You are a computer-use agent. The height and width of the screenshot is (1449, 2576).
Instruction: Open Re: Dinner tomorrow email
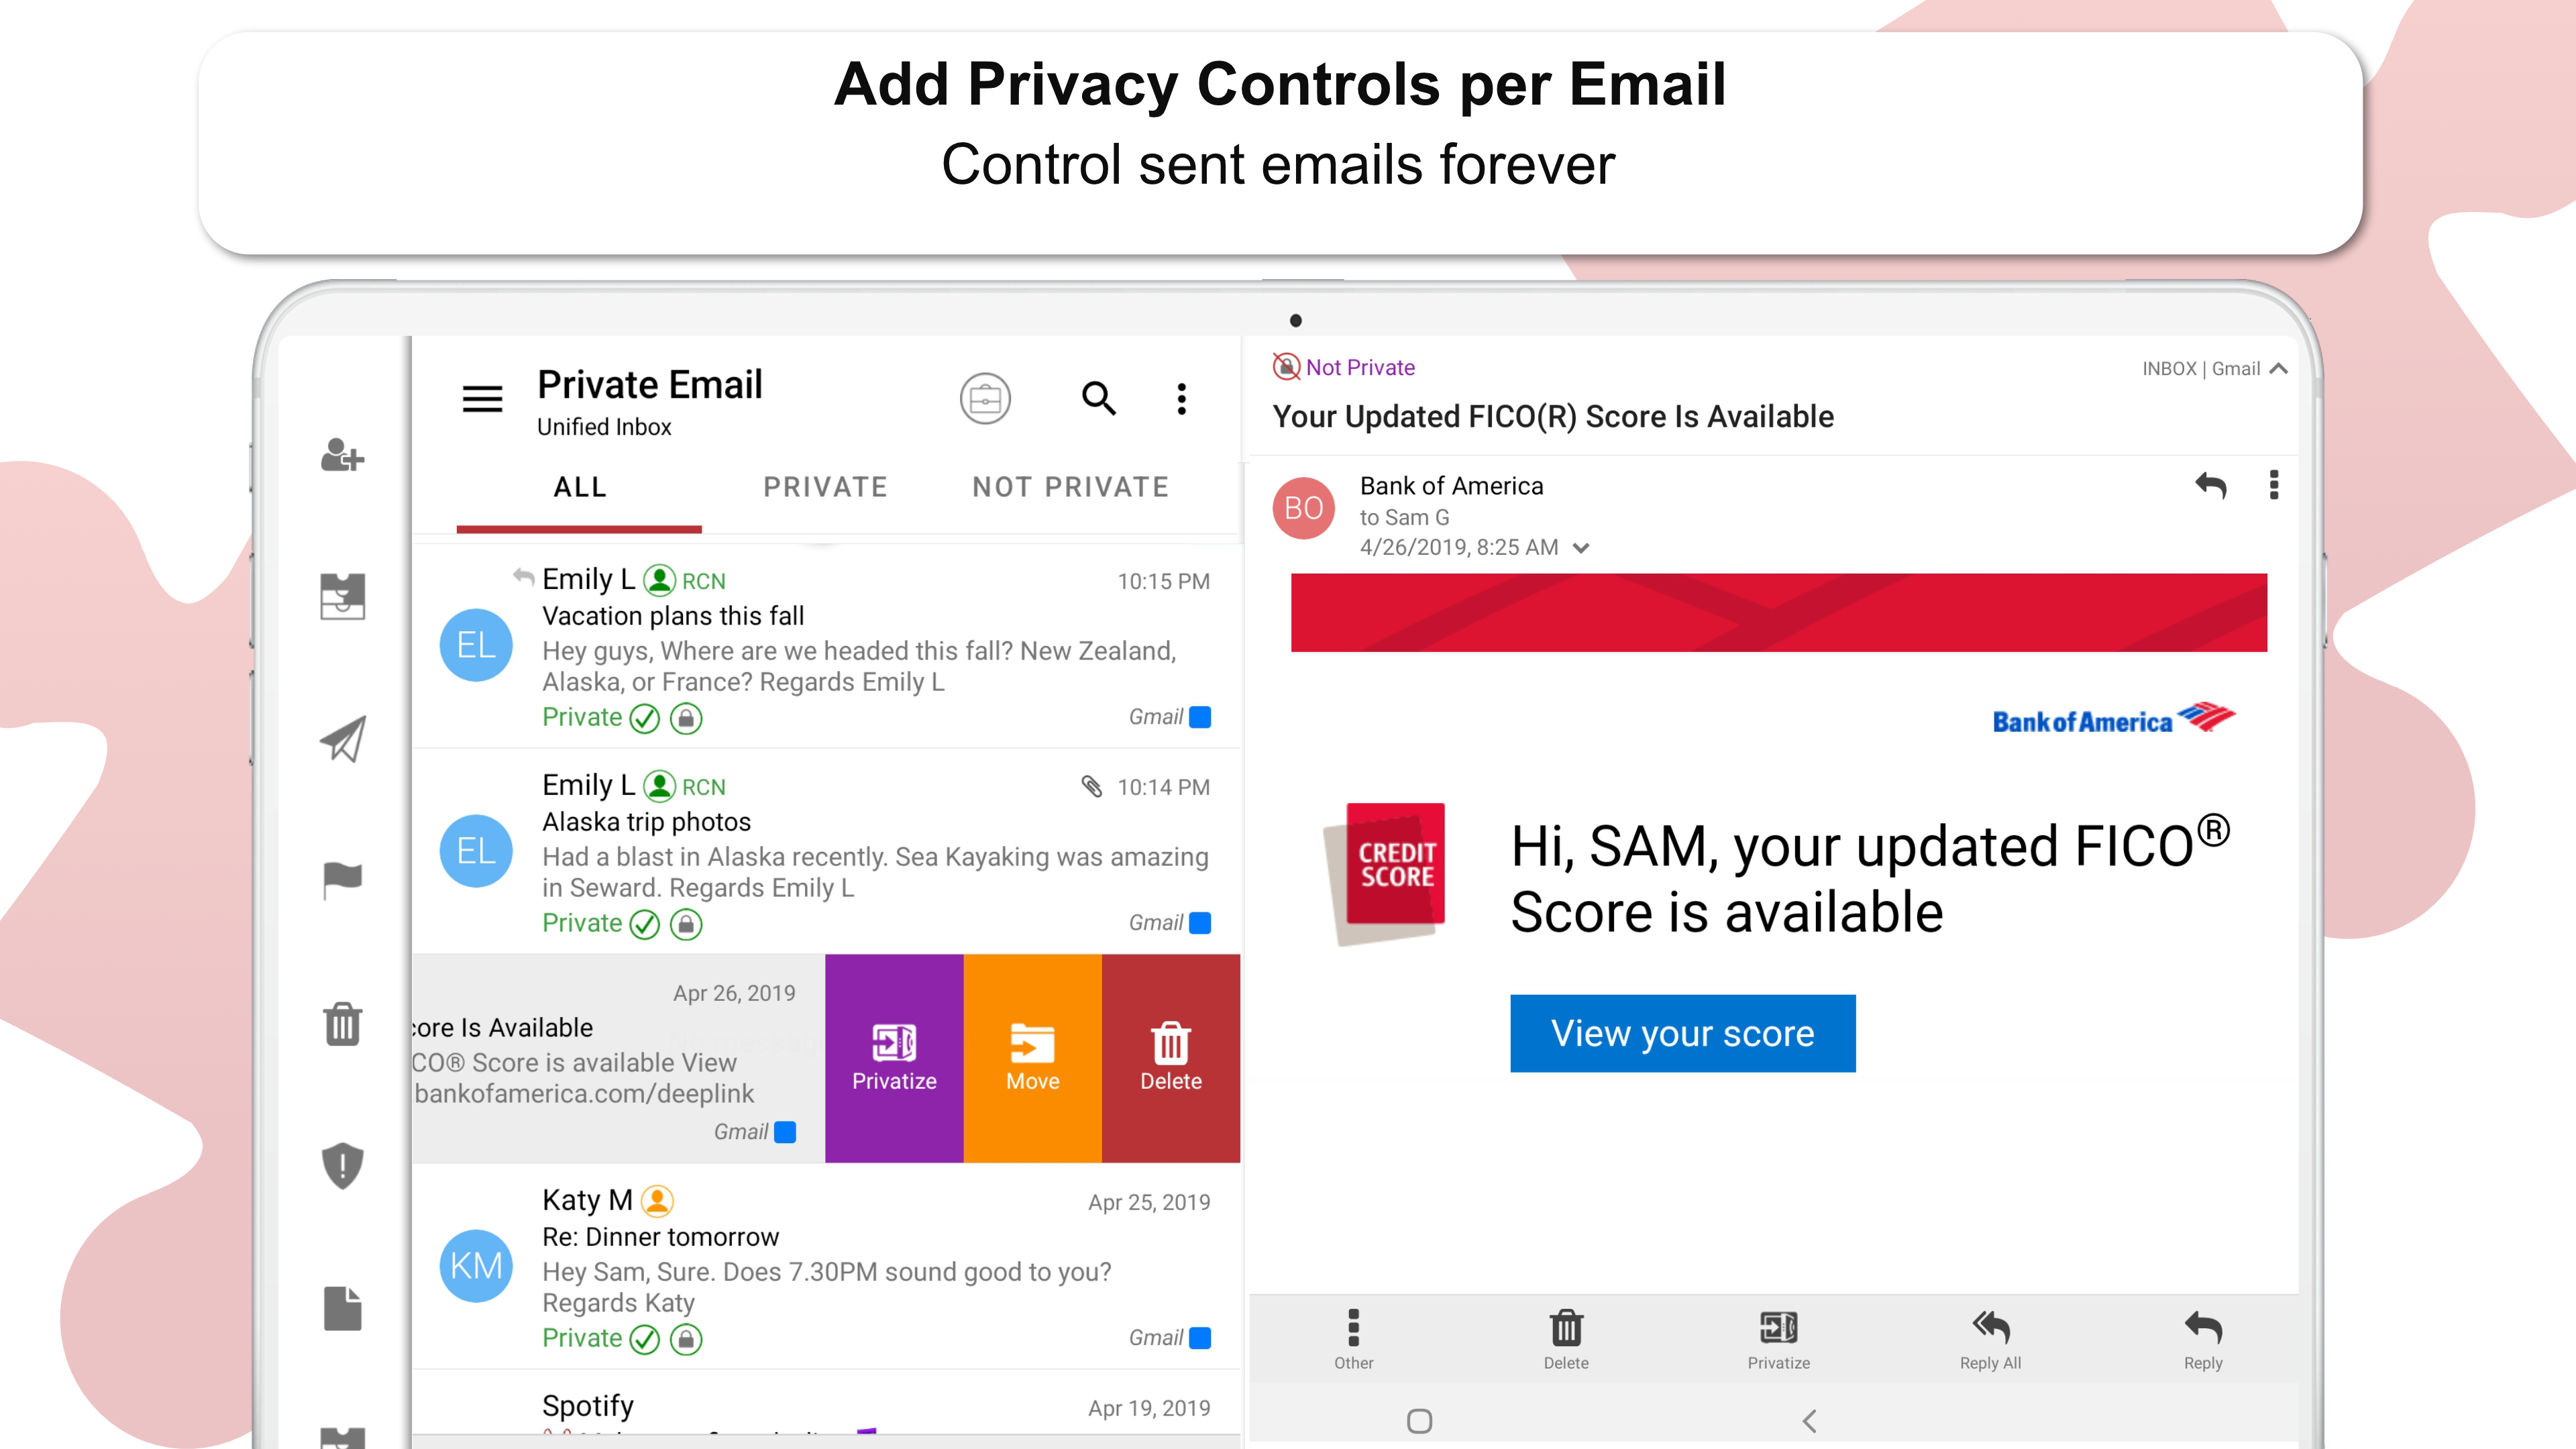826,1267
